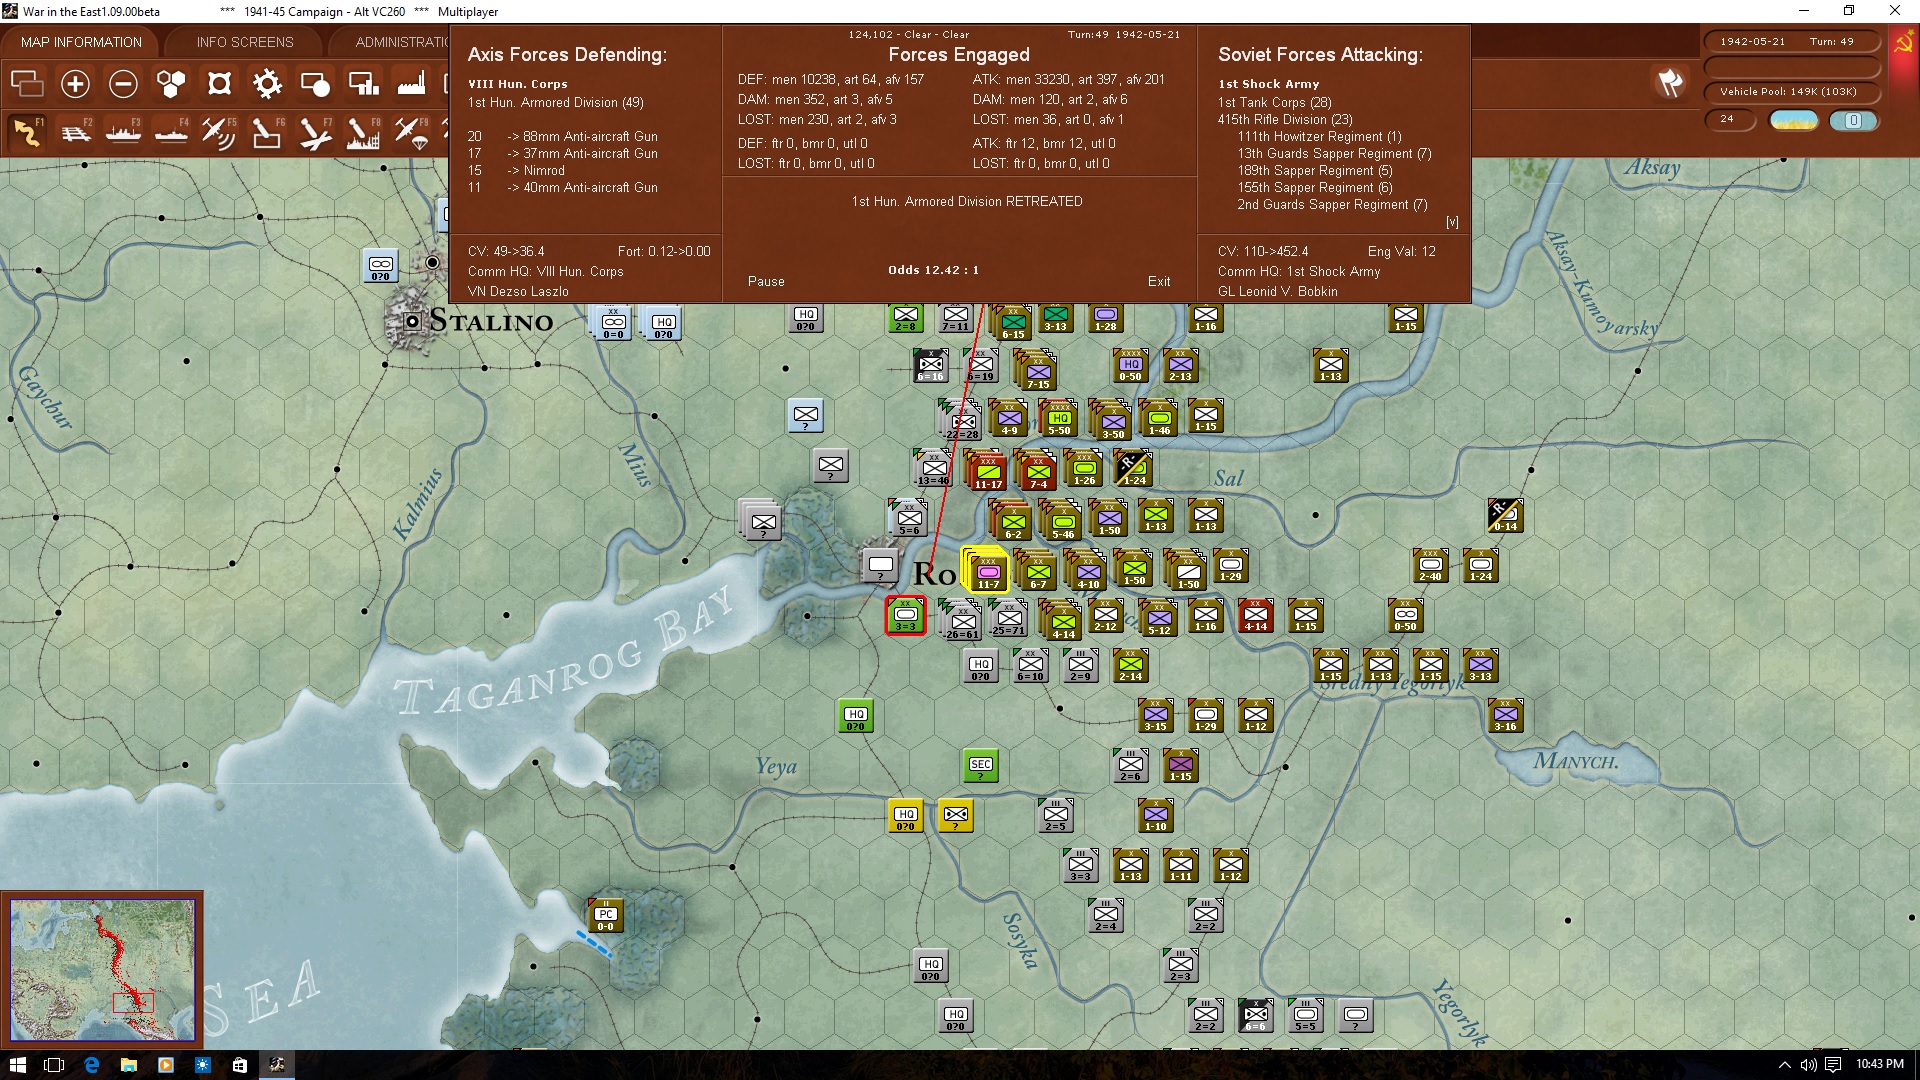Select the F2 rail movement mode
This screenshot has width=1920, height=1080.
(76, 132)
